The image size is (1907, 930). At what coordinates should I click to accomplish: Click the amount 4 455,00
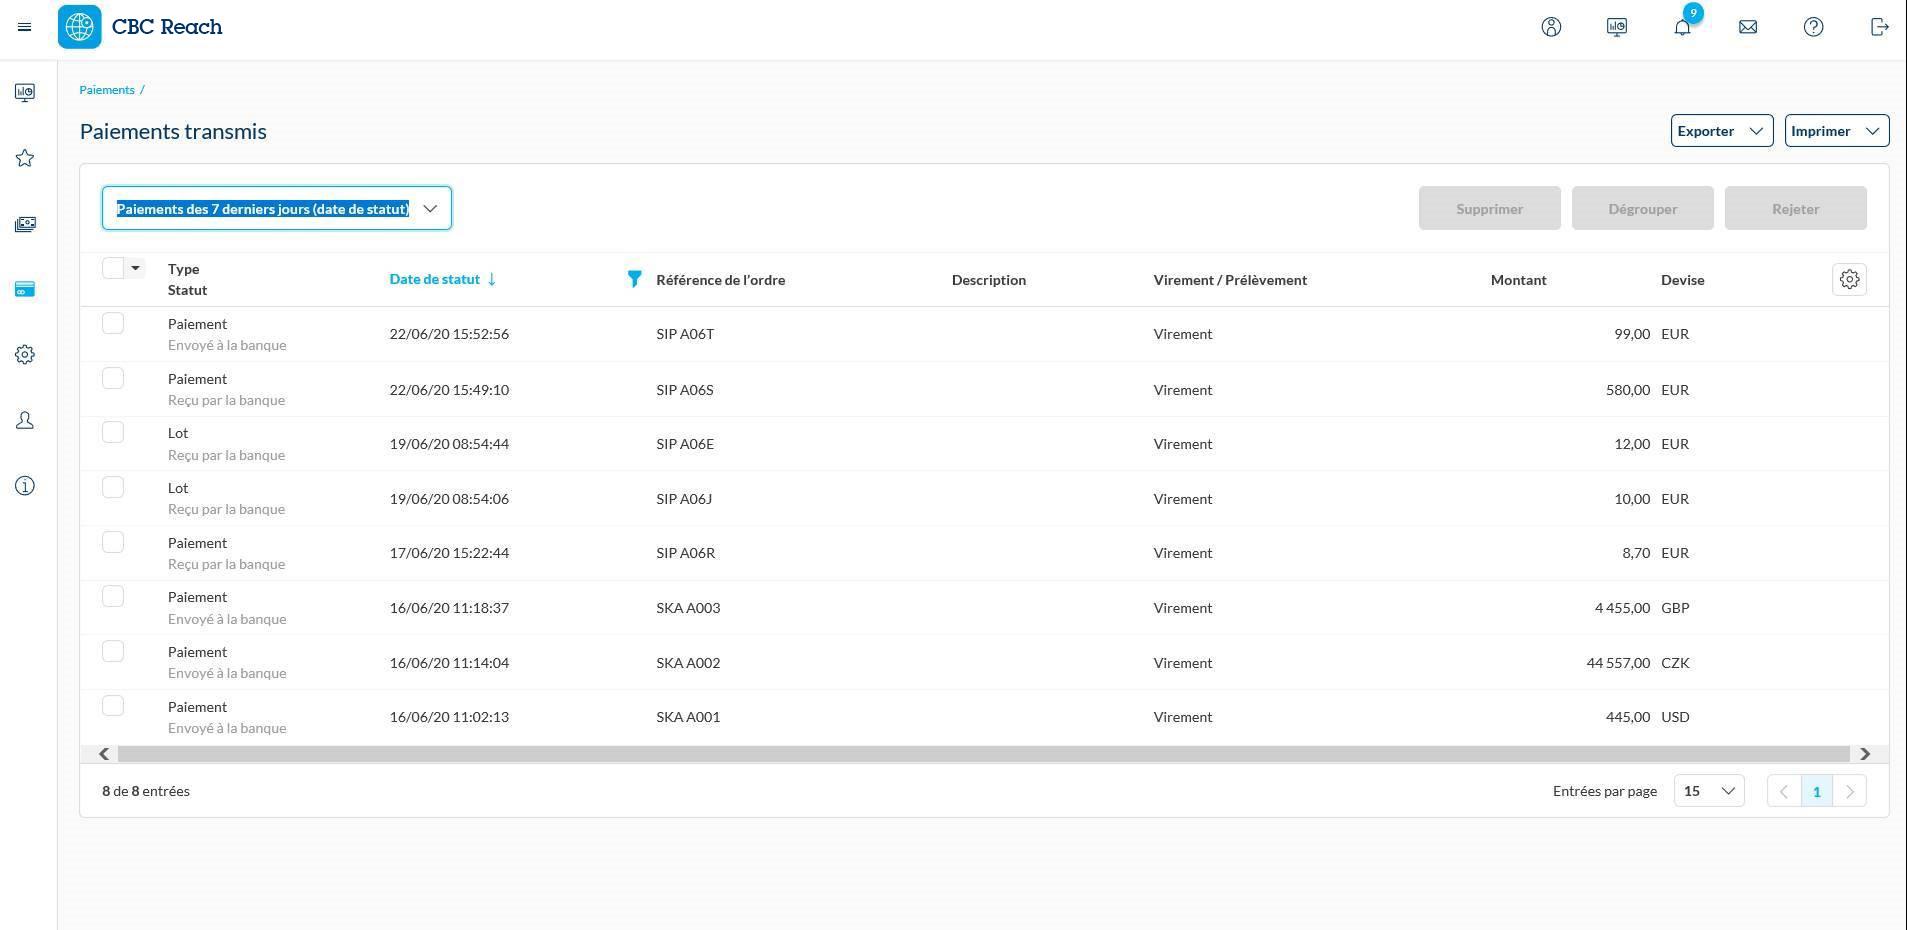[1623, 608]
